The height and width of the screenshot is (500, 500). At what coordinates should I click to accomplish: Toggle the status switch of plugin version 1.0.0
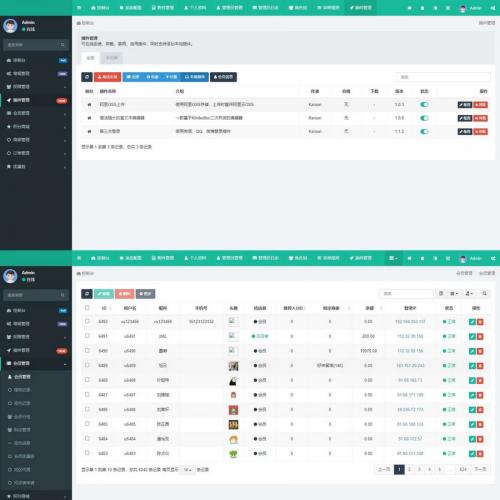click(x=424, y=118)
